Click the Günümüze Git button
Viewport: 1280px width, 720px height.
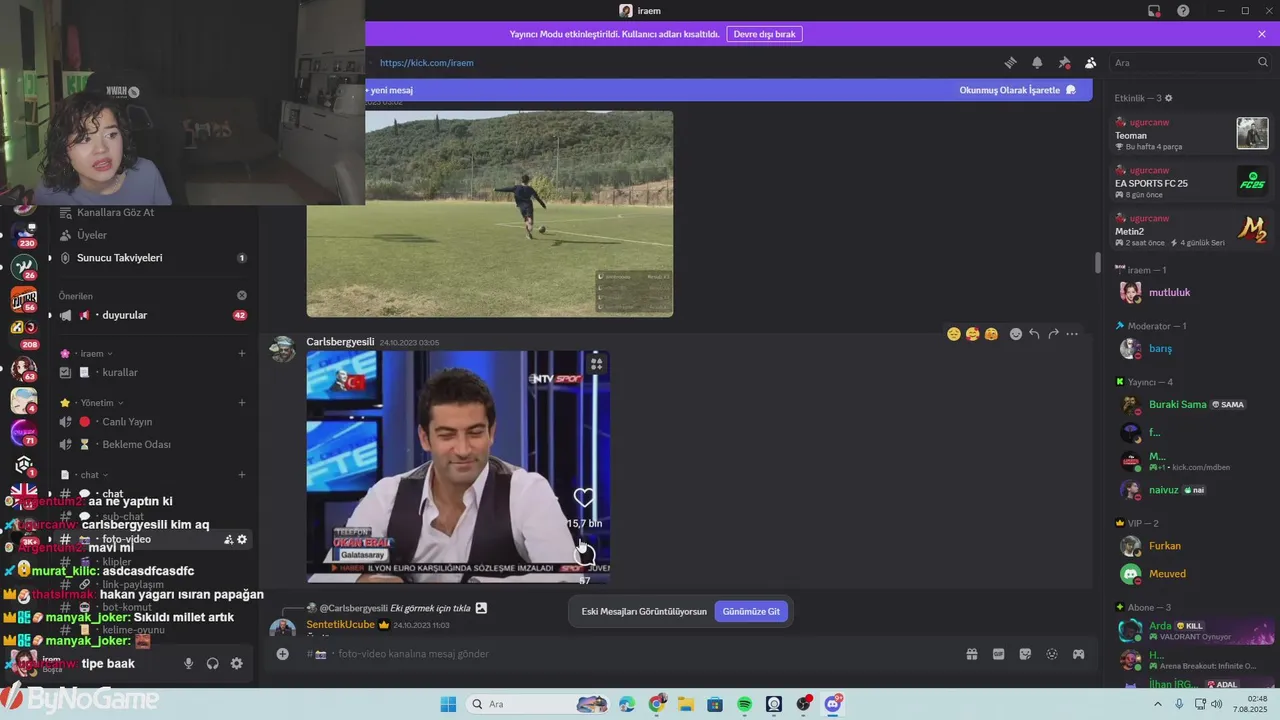tap(751, 611)
